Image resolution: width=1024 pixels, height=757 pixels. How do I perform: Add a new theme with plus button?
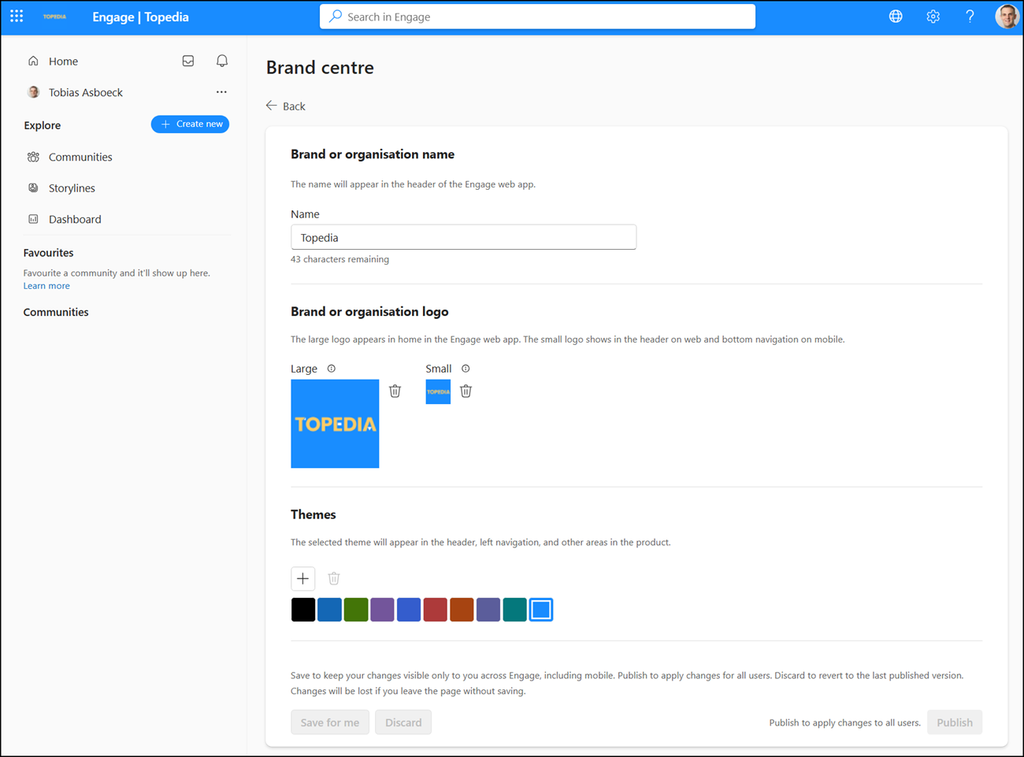302,578
